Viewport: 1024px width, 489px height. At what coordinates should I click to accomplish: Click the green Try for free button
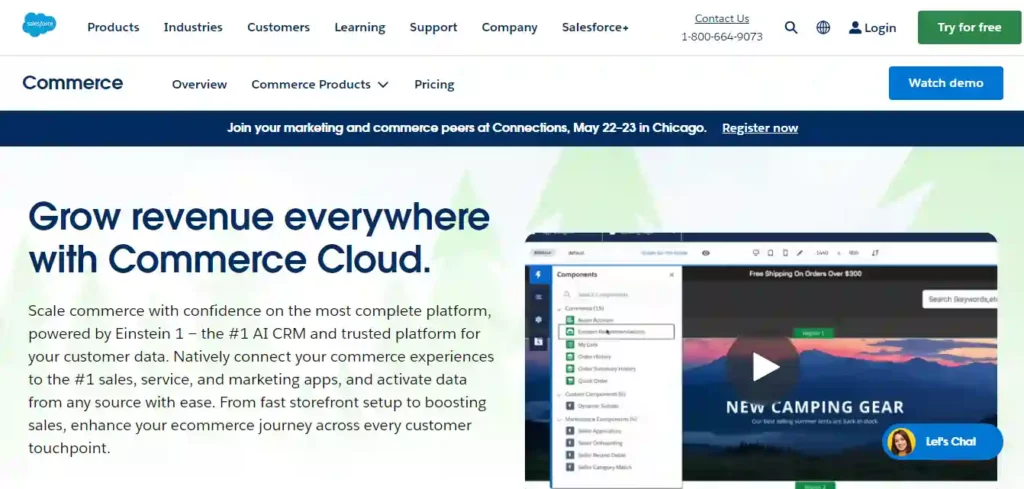tap(969, 27)
